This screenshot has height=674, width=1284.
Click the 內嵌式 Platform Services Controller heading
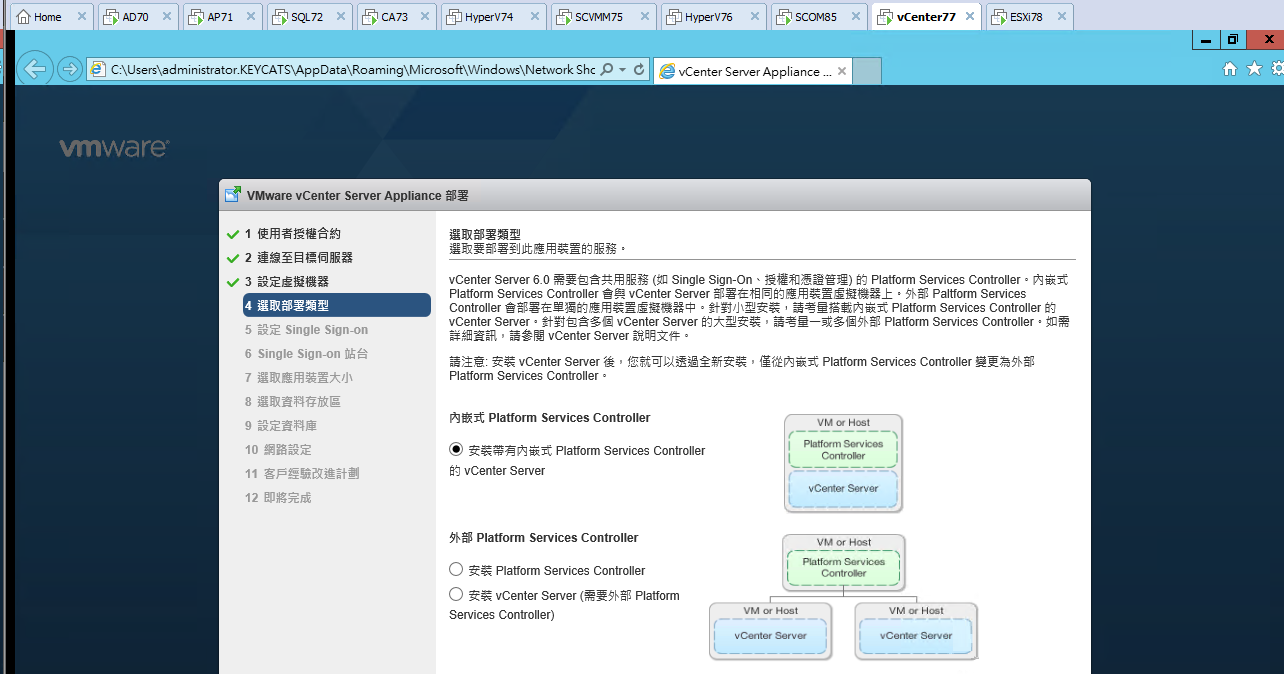[x=550, y=418]
